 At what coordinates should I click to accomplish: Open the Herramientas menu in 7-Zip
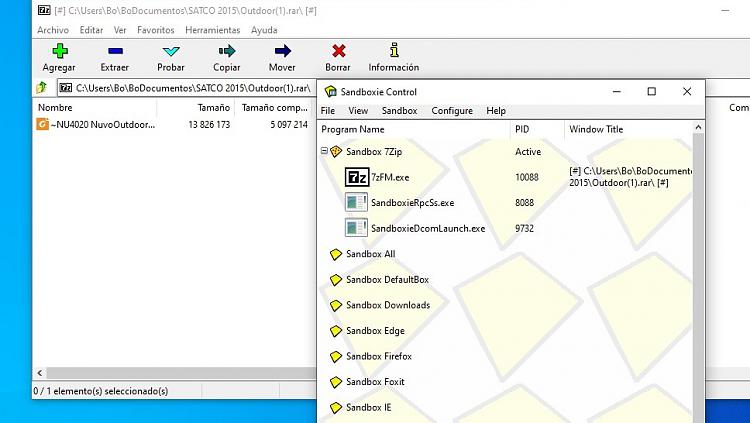pyautogui.click(x=213, y=30)
